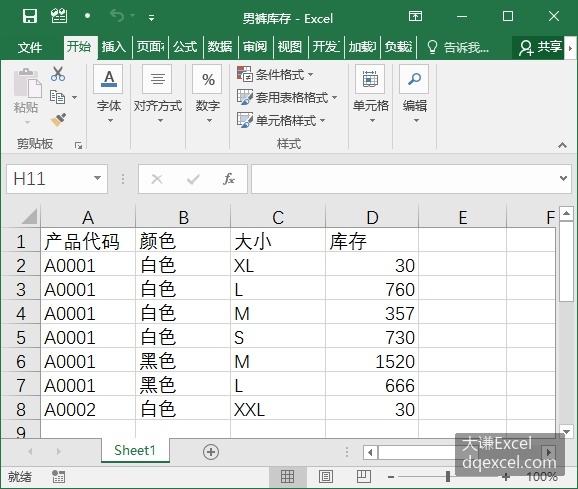Switch to the 公式 tab

pyautogui.click(x=185, y=47)
